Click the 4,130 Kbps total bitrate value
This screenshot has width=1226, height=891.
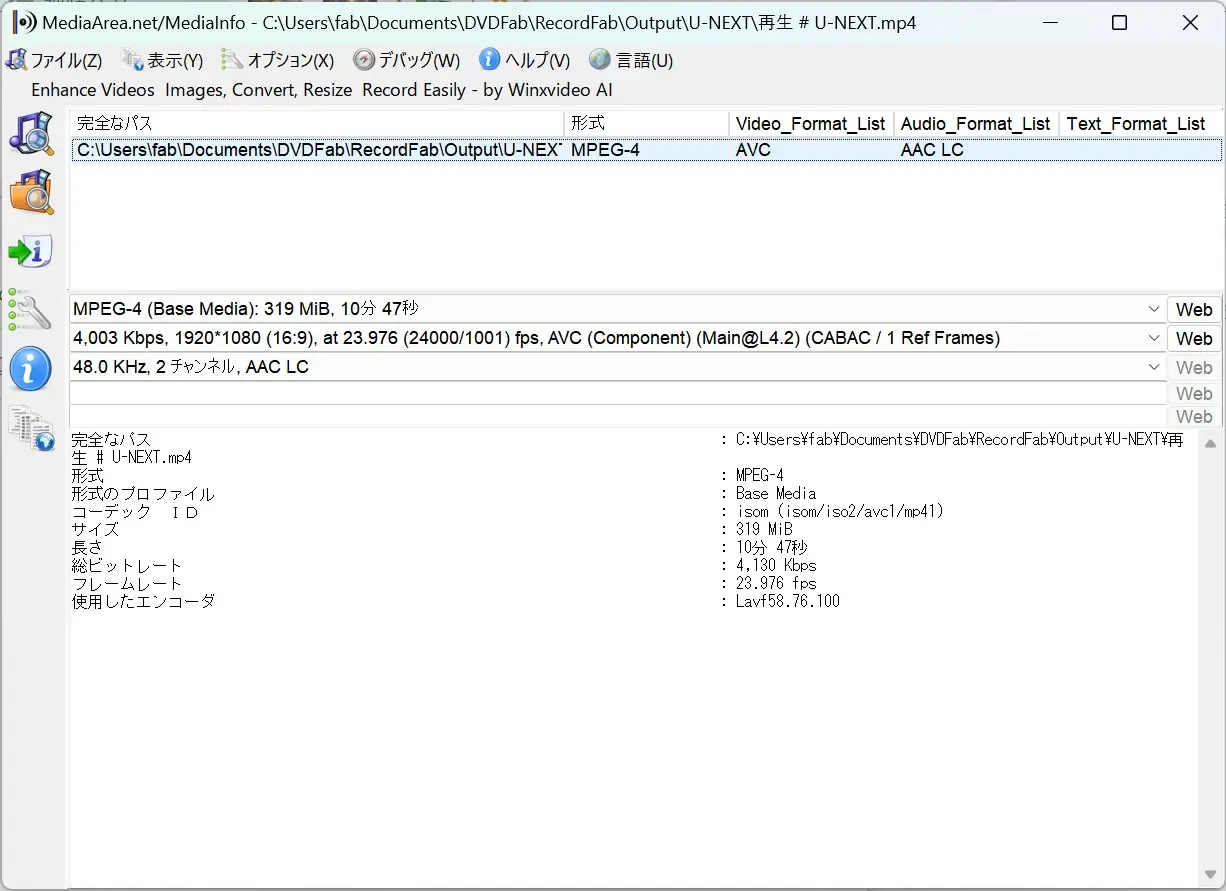[776, 565]
